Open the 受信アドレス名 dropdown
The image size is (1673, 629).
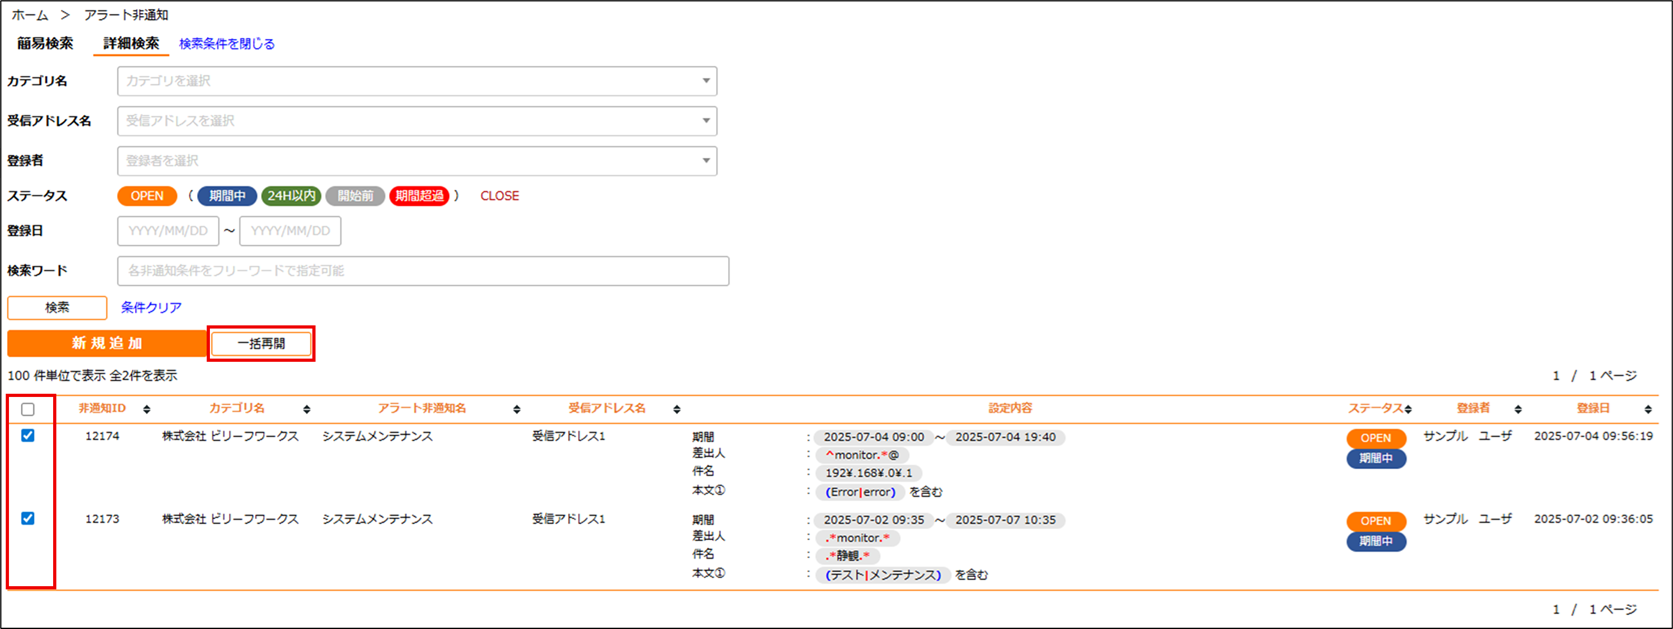coord(417,121)
